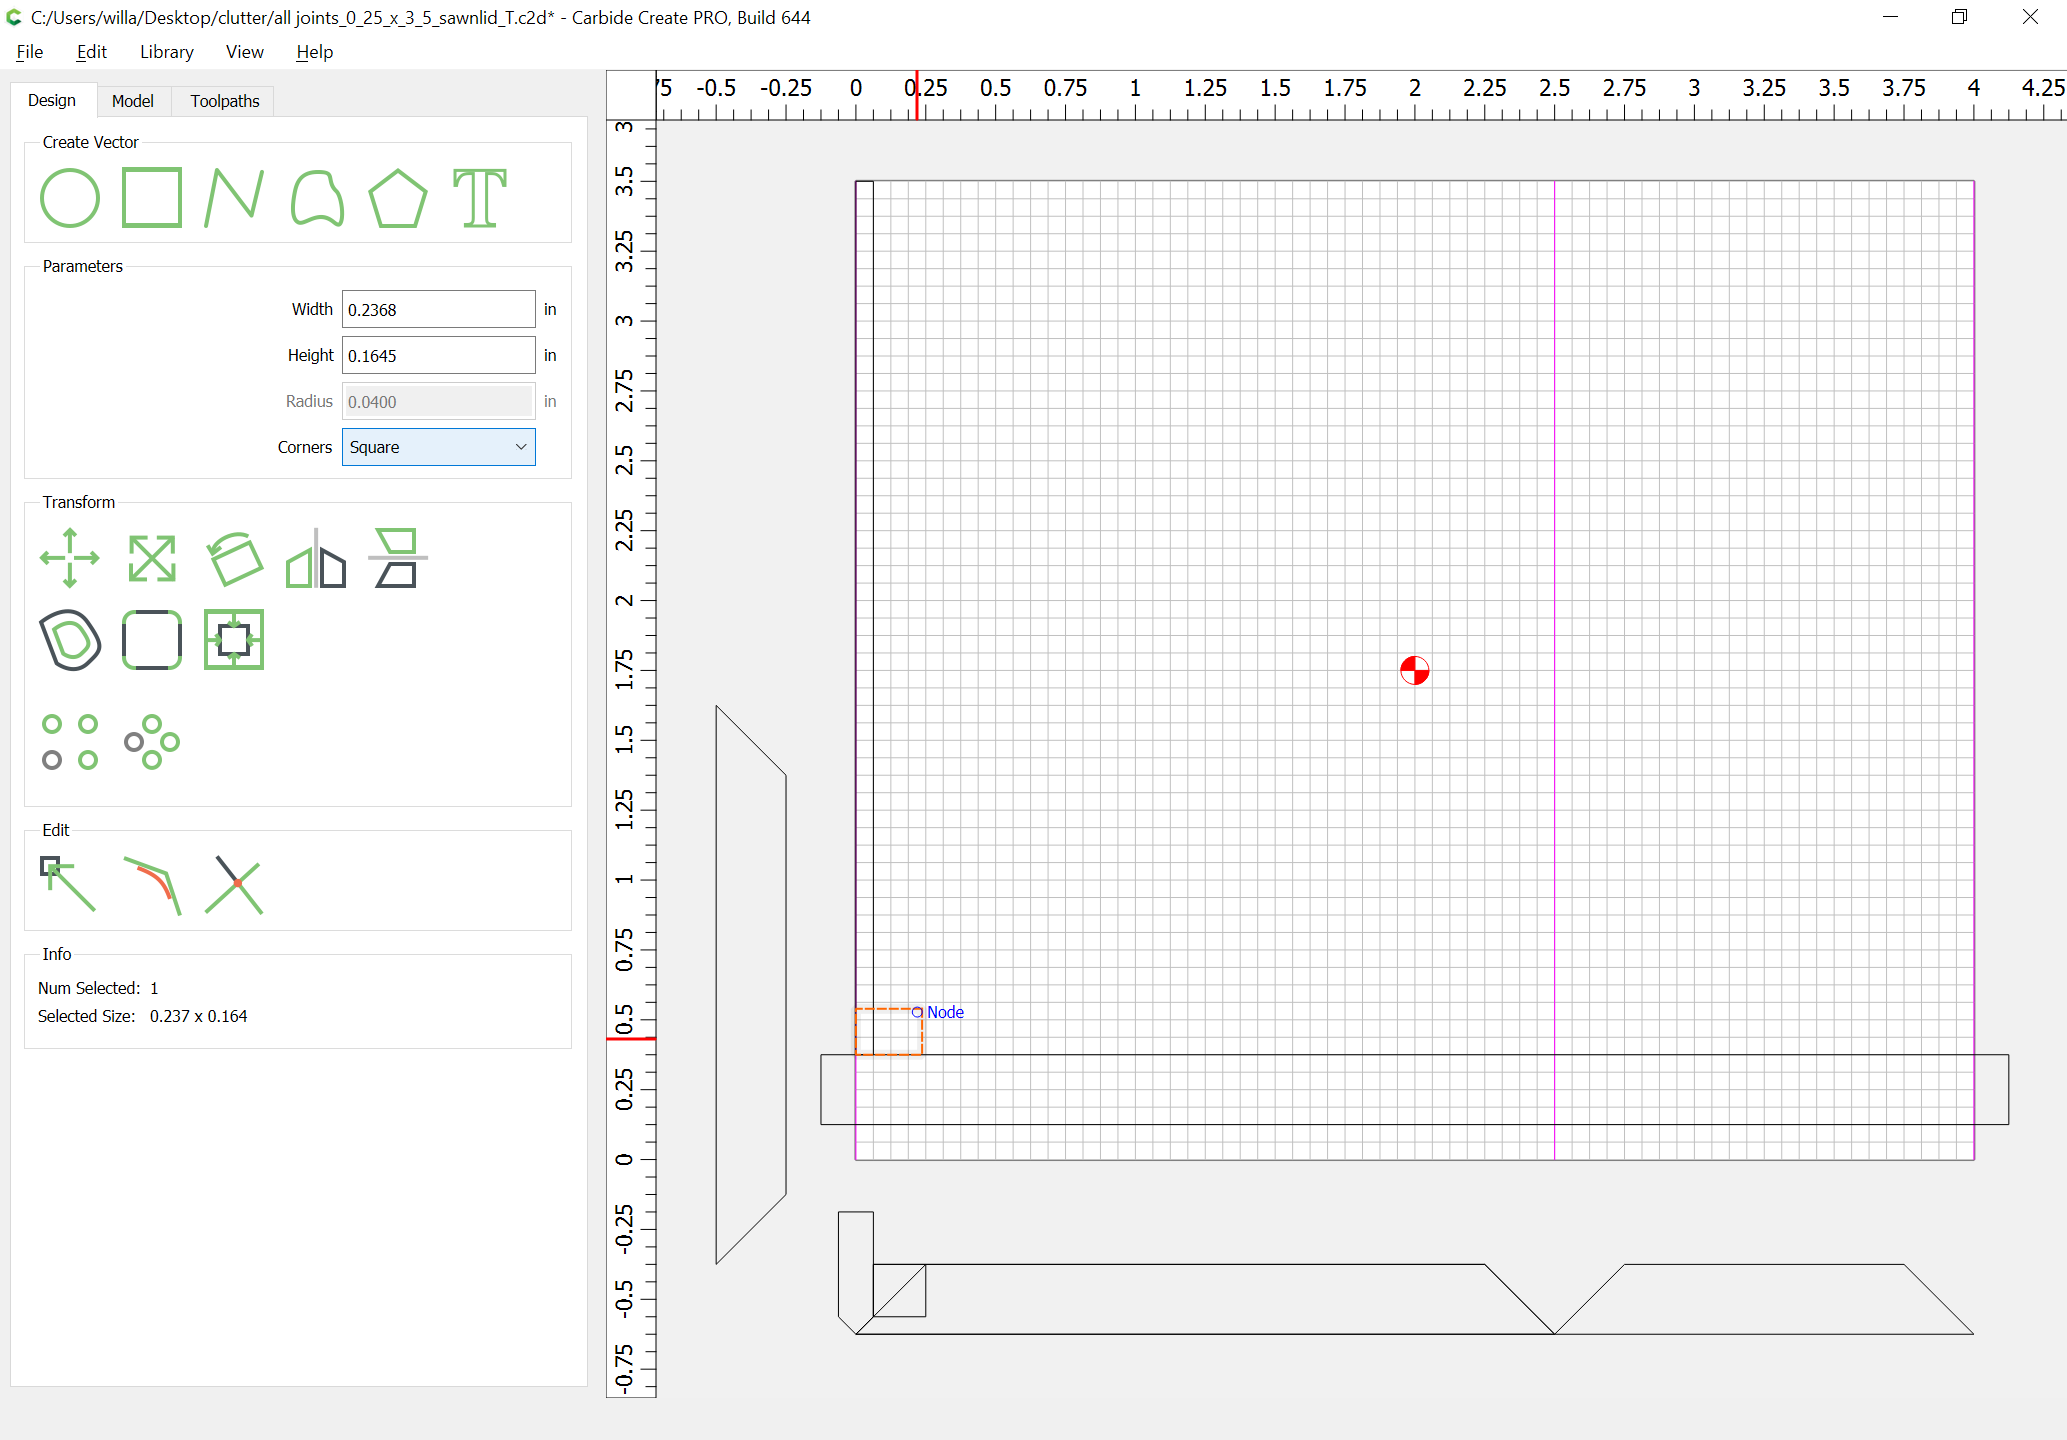
Task: Click the Offset vectors icon
Action: (x=70, y=640)
